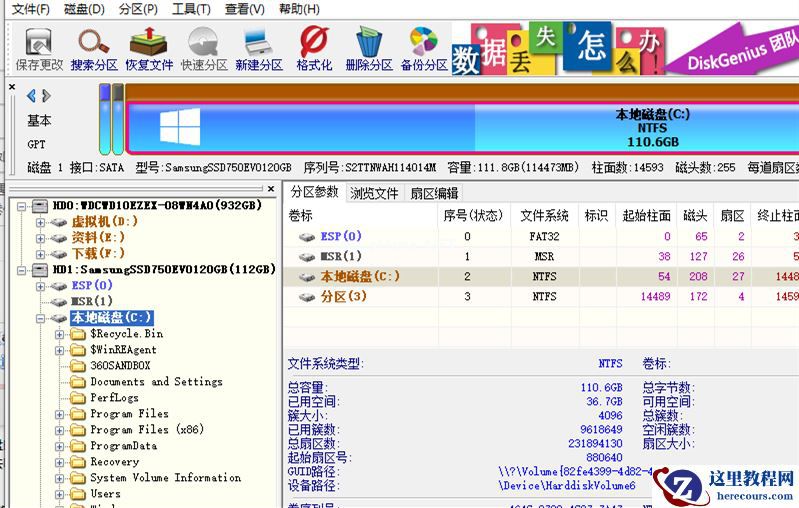This screenshot has height=508, width=799.
Task: Close the left tree panel
Action: click(271, 189)
